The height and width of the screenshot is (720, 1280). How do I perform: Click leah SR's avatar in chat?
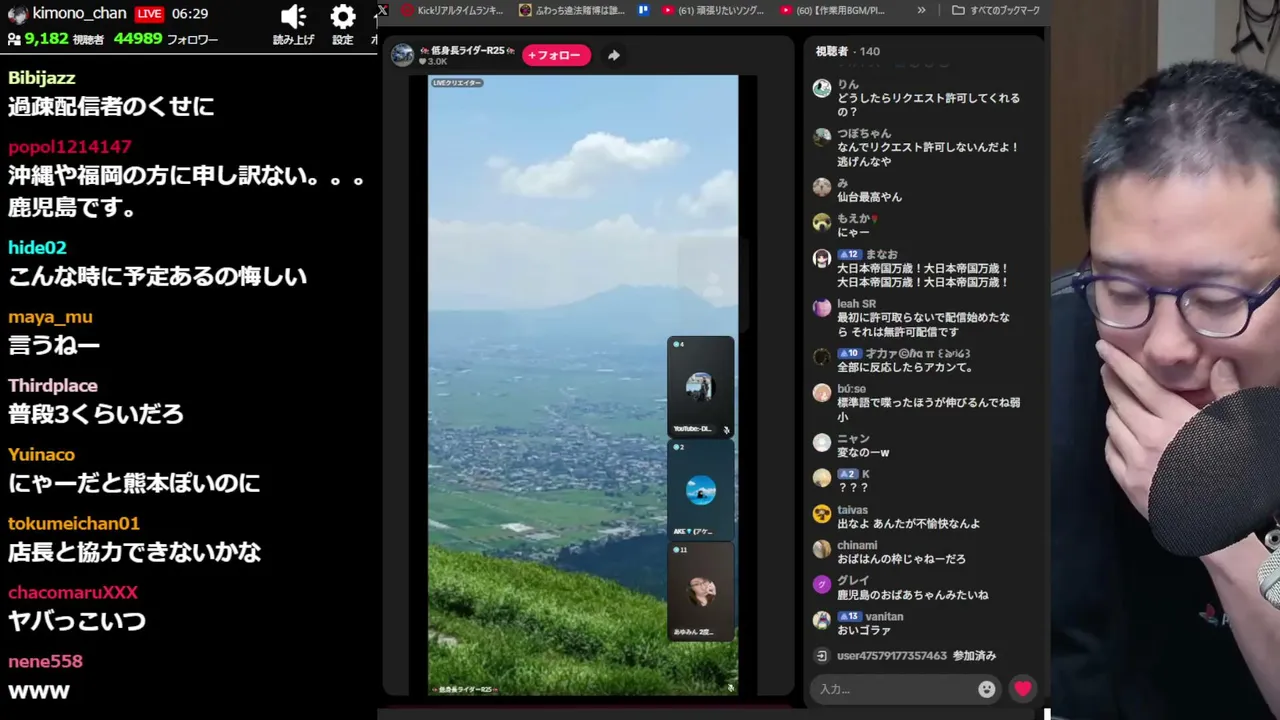coord(822,308)
